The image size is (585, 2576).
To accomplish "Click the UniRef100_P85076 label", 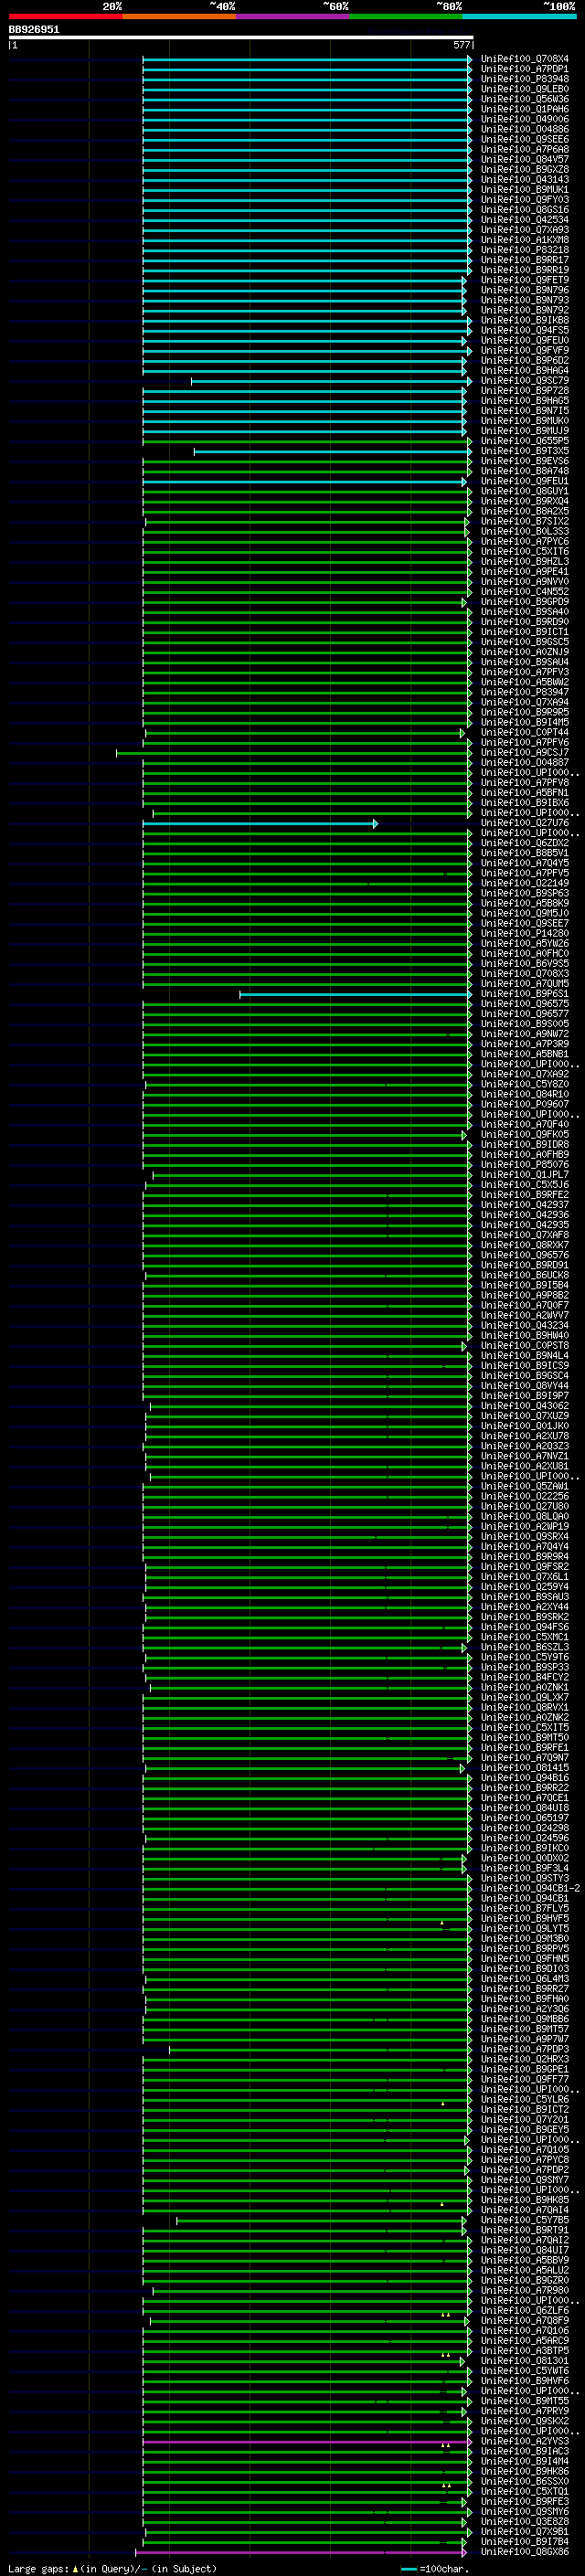I will coord(525,1165).
